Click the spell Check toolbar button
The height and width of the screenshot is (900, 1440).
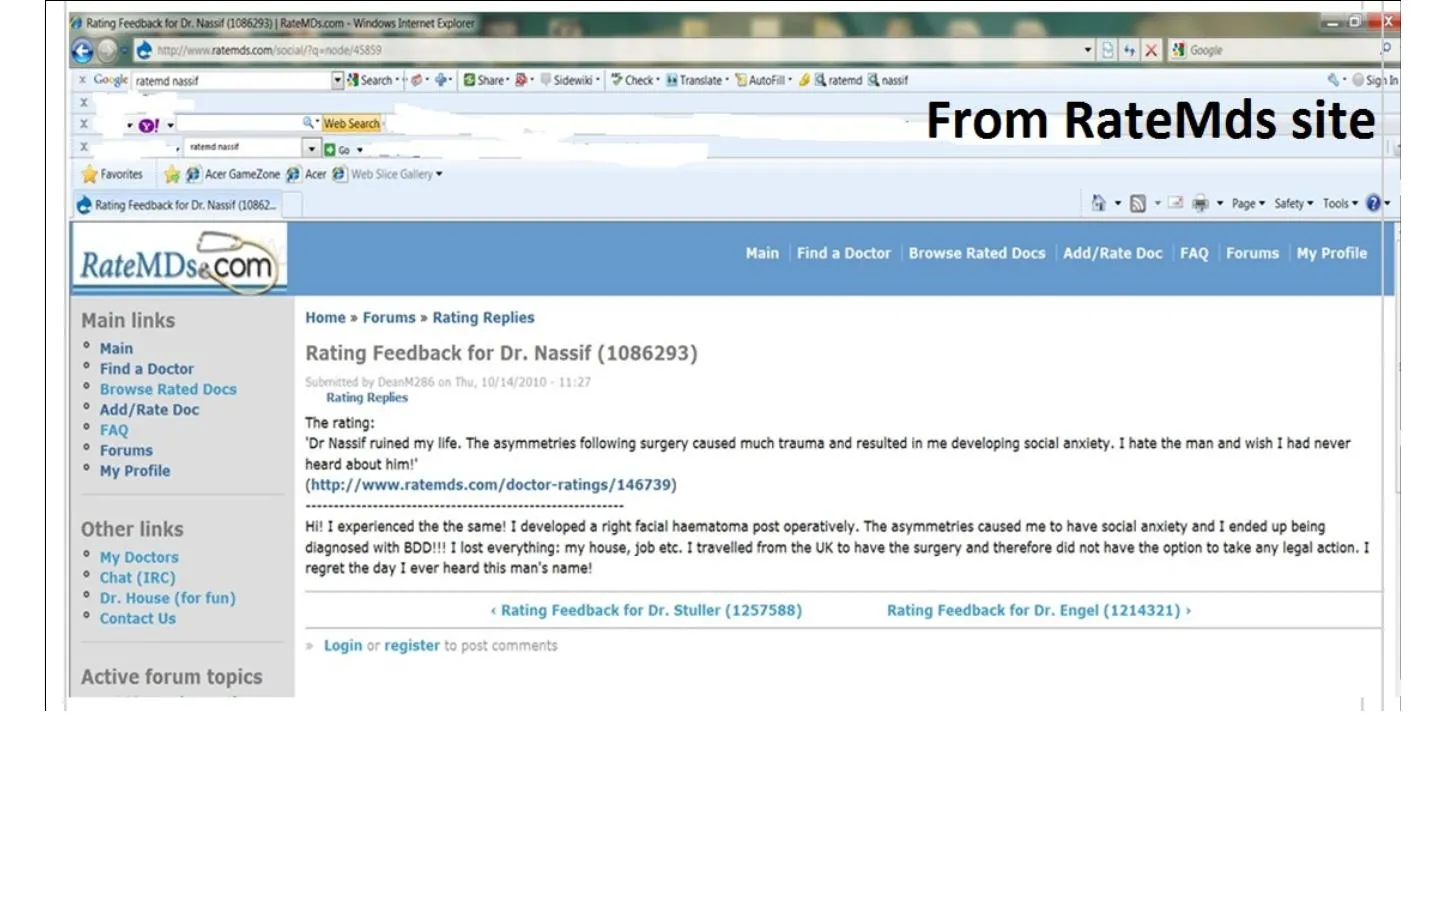pyautogui.click(x=635, y=80)
